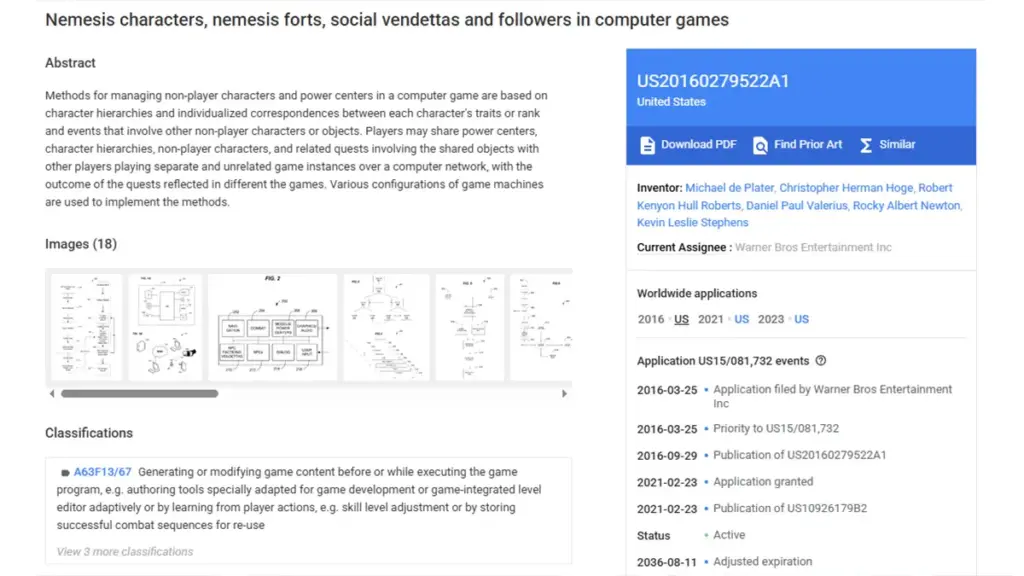Image resolution: width=1024 pixels, height=576 pixels.
Task: Open inventor Michael de Plater link
Action: point(729,188)
